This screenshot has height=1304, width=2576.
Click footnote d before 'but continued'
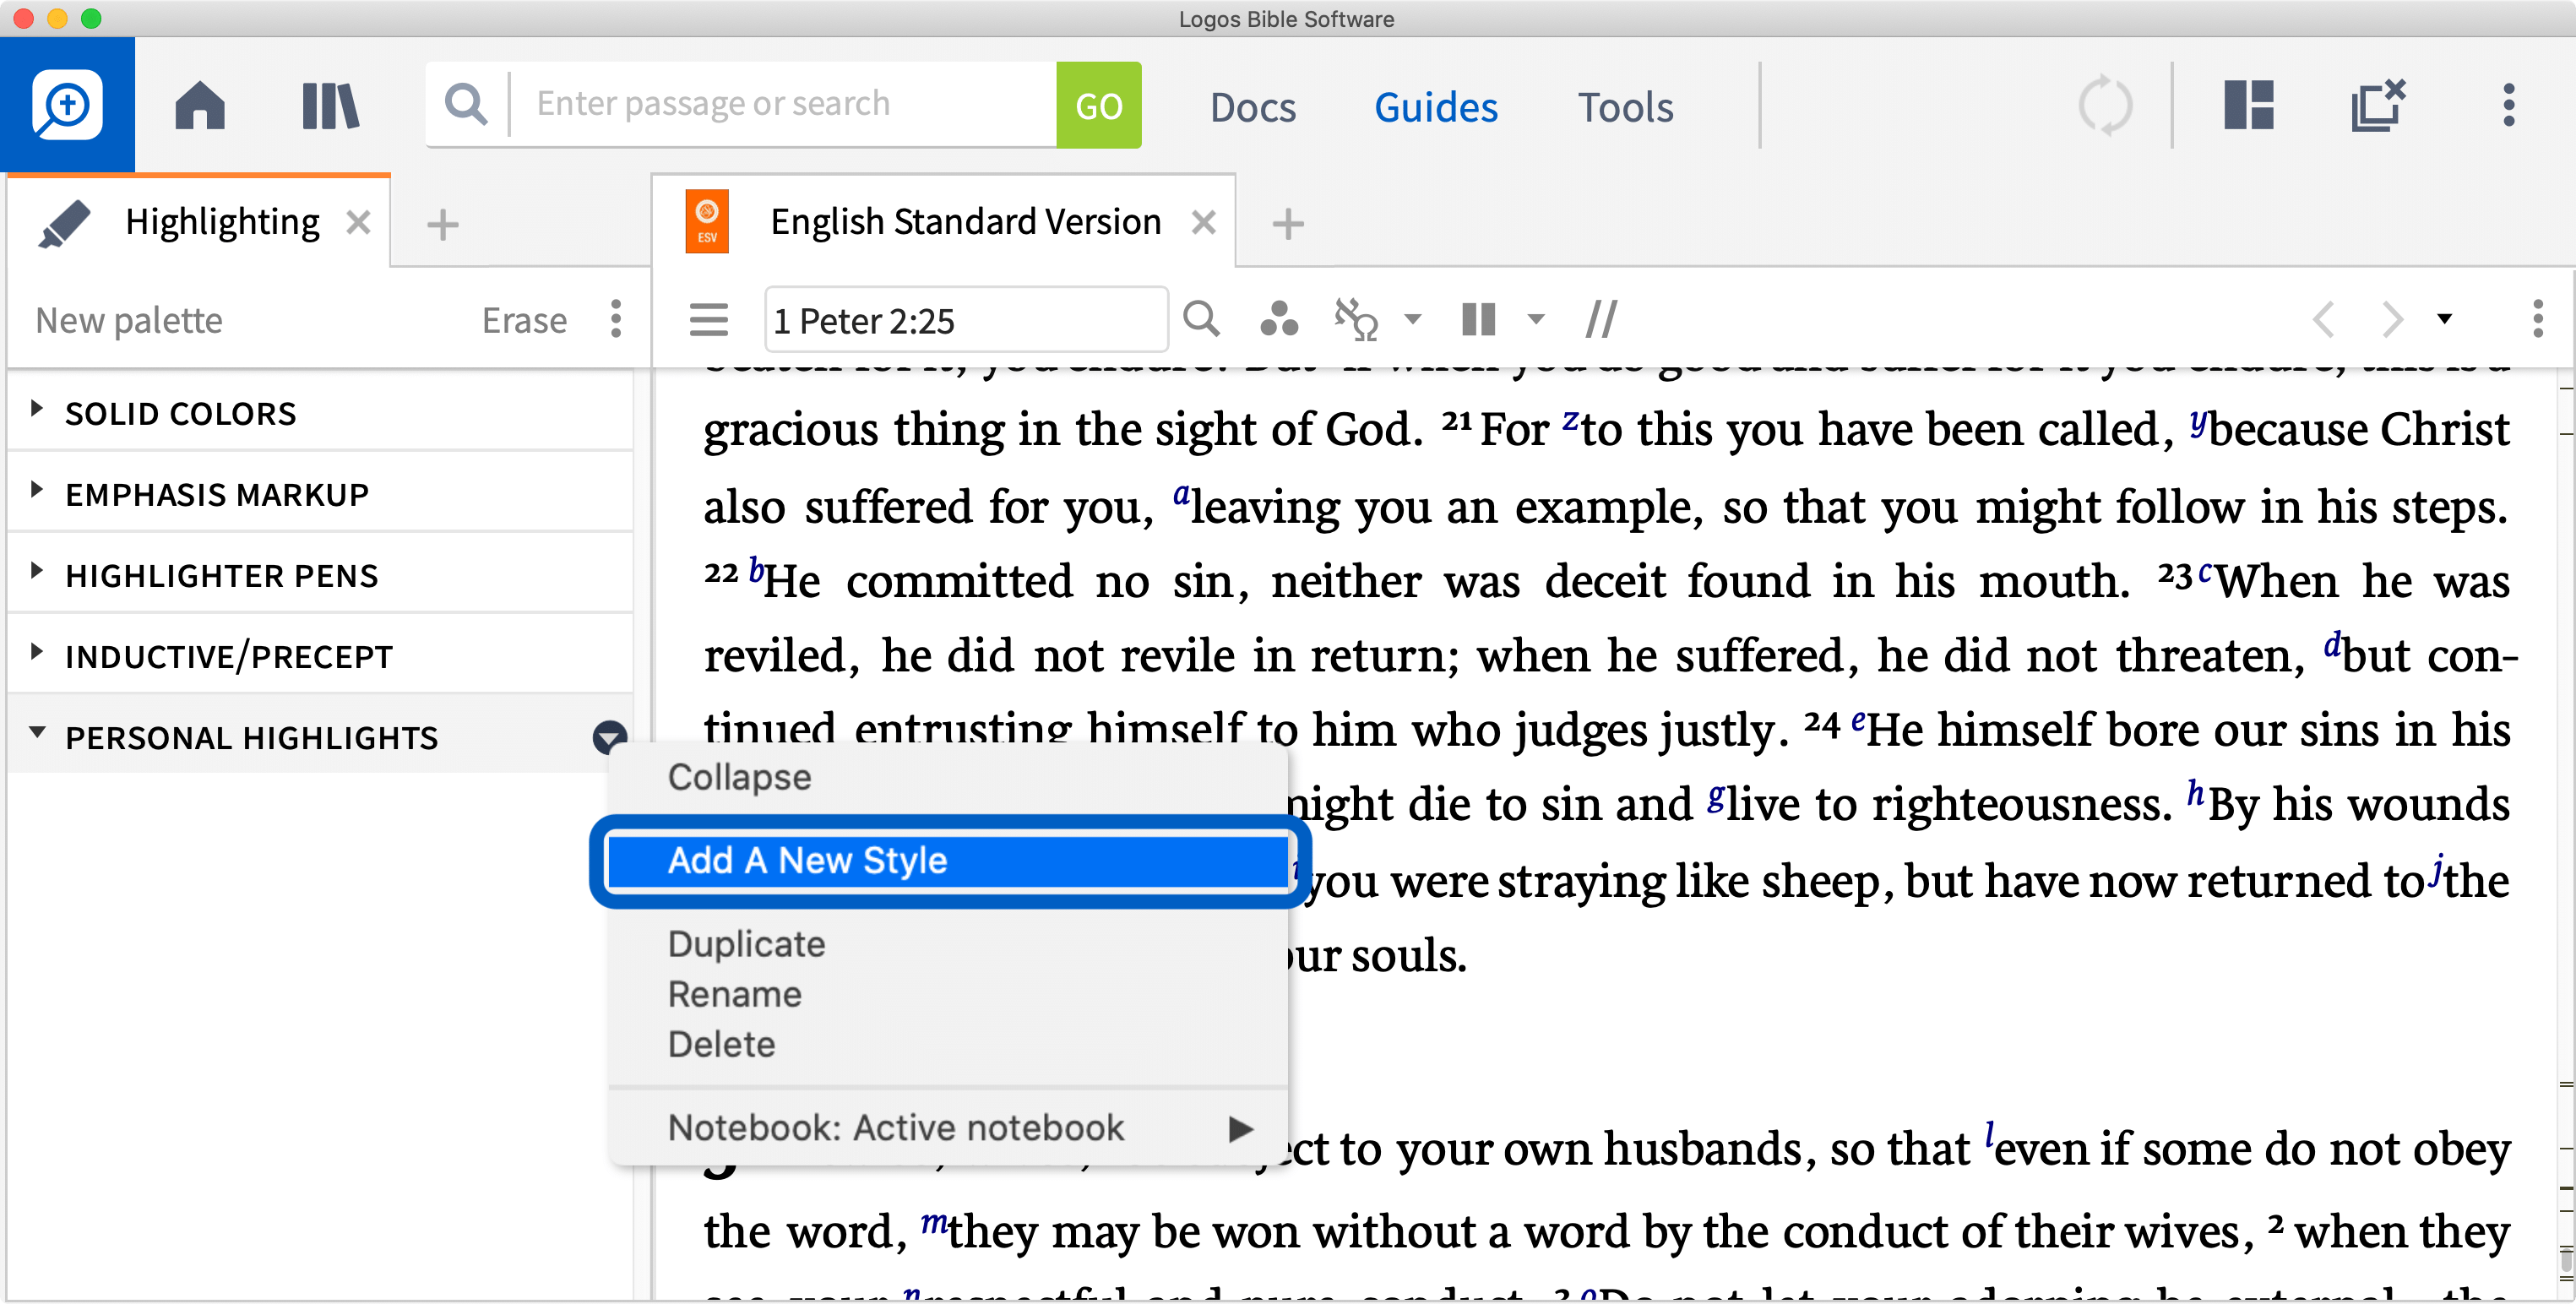[x=2332, y=645]
